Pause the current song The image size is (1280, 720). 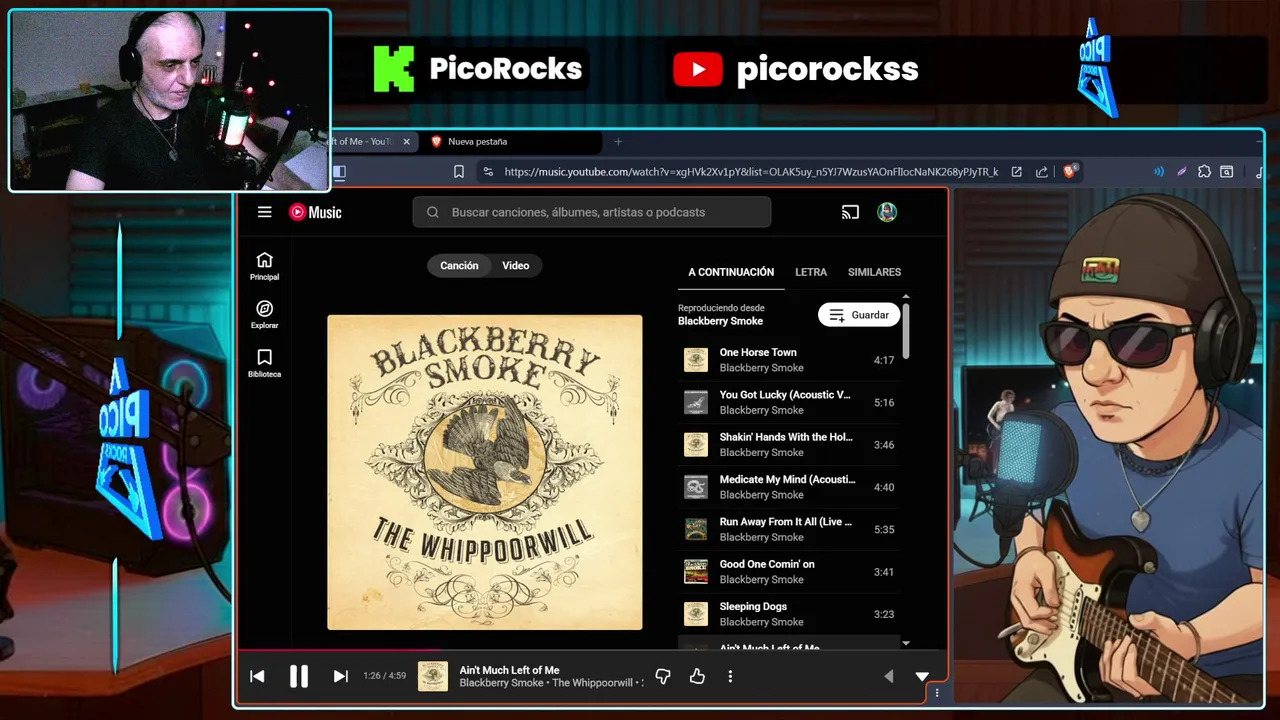tap(298, 676)
